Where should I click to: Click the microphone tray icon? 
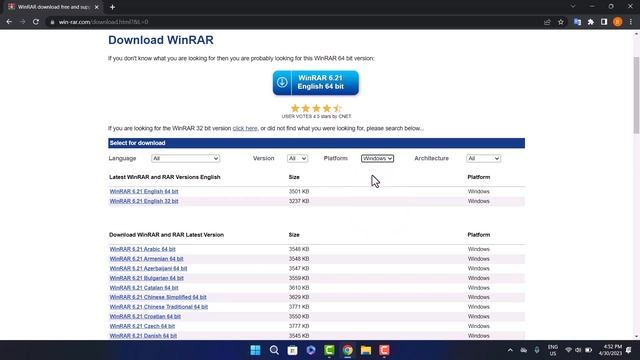537,350
